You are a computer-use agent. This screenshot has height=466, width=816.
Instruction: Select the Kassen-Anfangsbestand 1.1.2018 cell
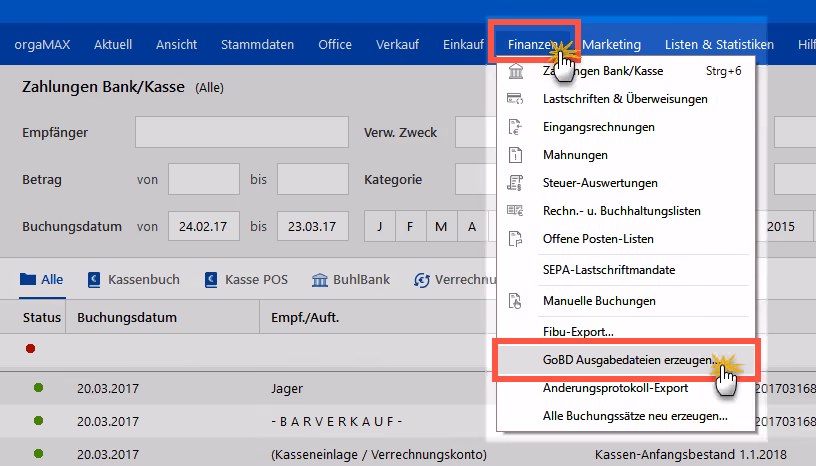click(691, 454)
